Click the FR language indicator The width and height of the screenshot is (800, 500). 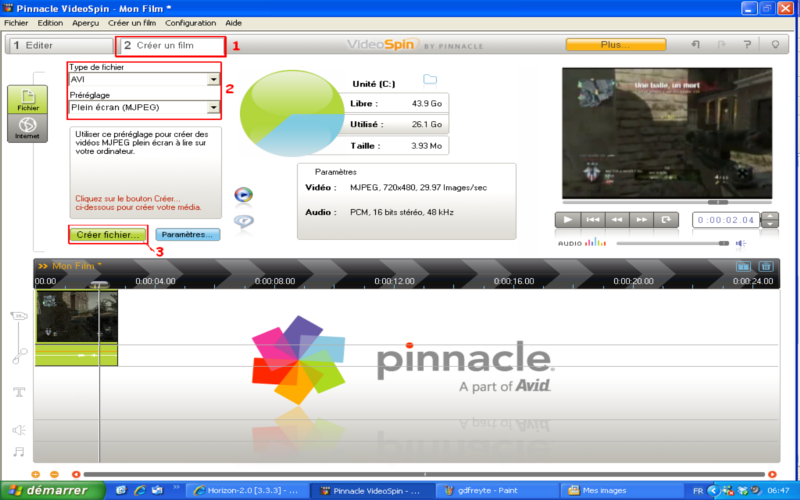[698, 491]
